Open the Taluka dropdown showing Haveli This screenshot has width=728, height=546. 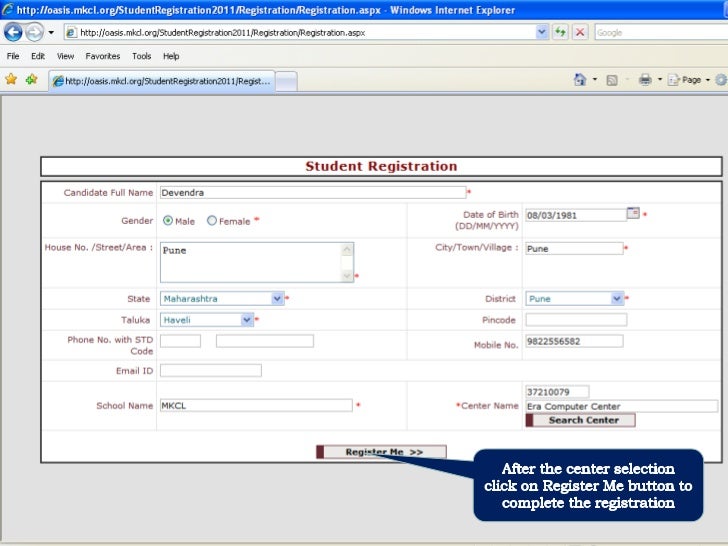(207, 320)
